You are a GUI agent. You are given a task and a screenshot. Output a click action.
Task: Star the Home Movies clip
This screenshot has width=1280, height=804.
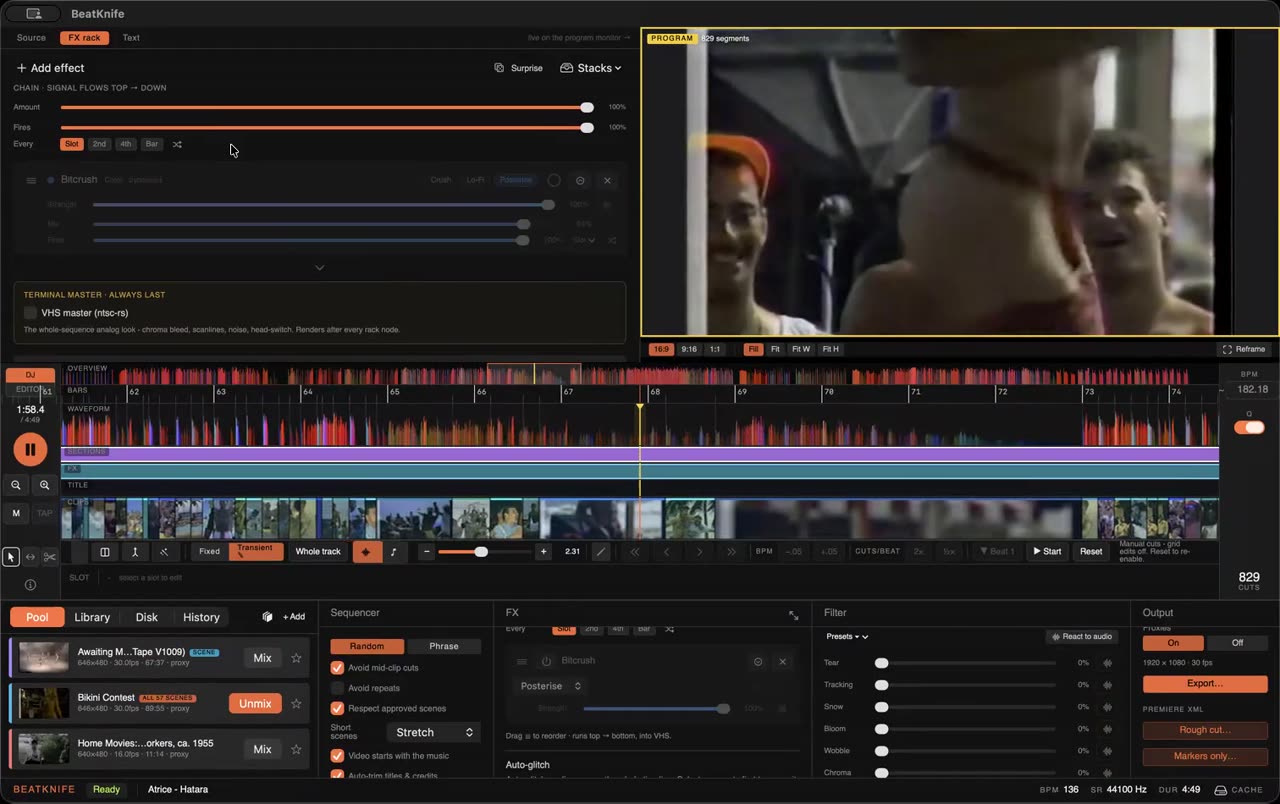296,749
